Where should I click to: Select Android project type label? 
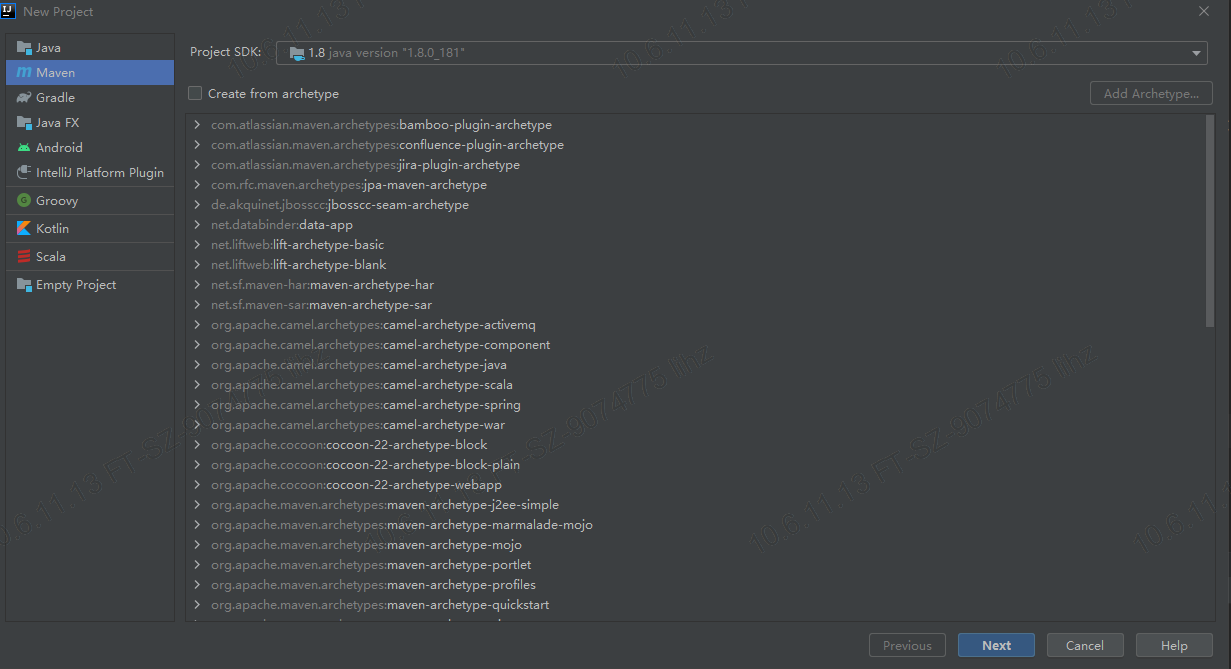point(59,147)
